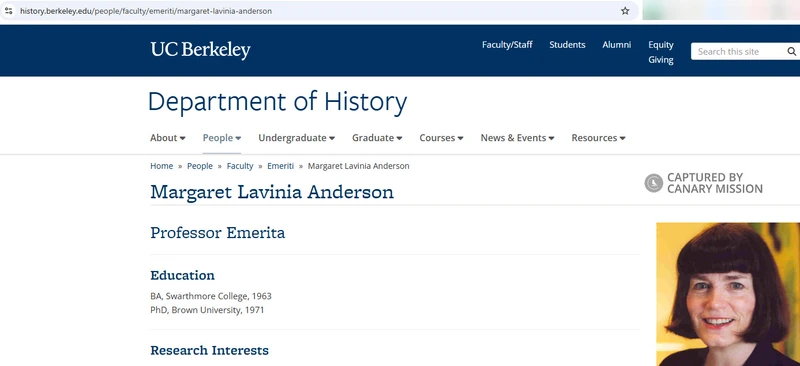Go to Department of History homepage title
Image resolution: width=800 pixels, height=366 pixels.
click(278, 102)
